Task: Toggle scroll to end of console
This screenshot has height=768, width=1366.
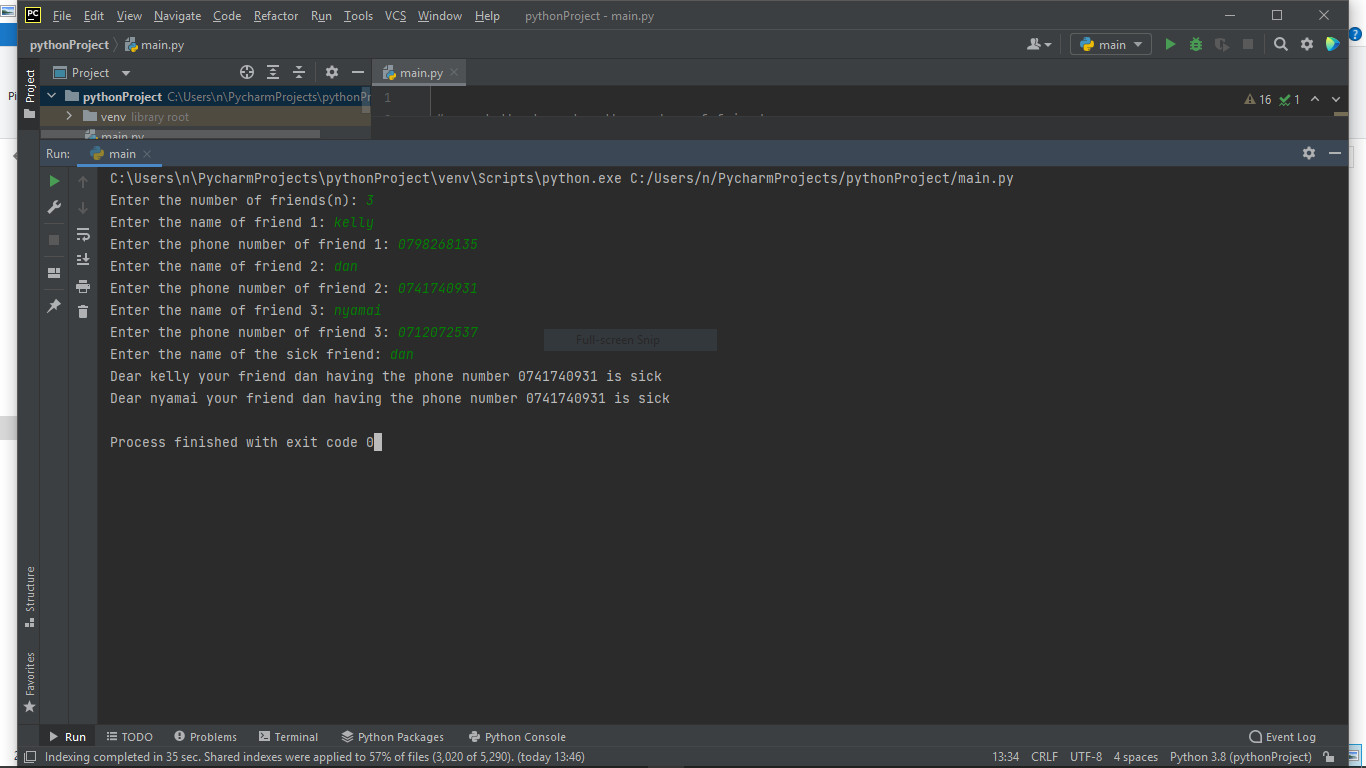Action: click(x=83, y=260)
